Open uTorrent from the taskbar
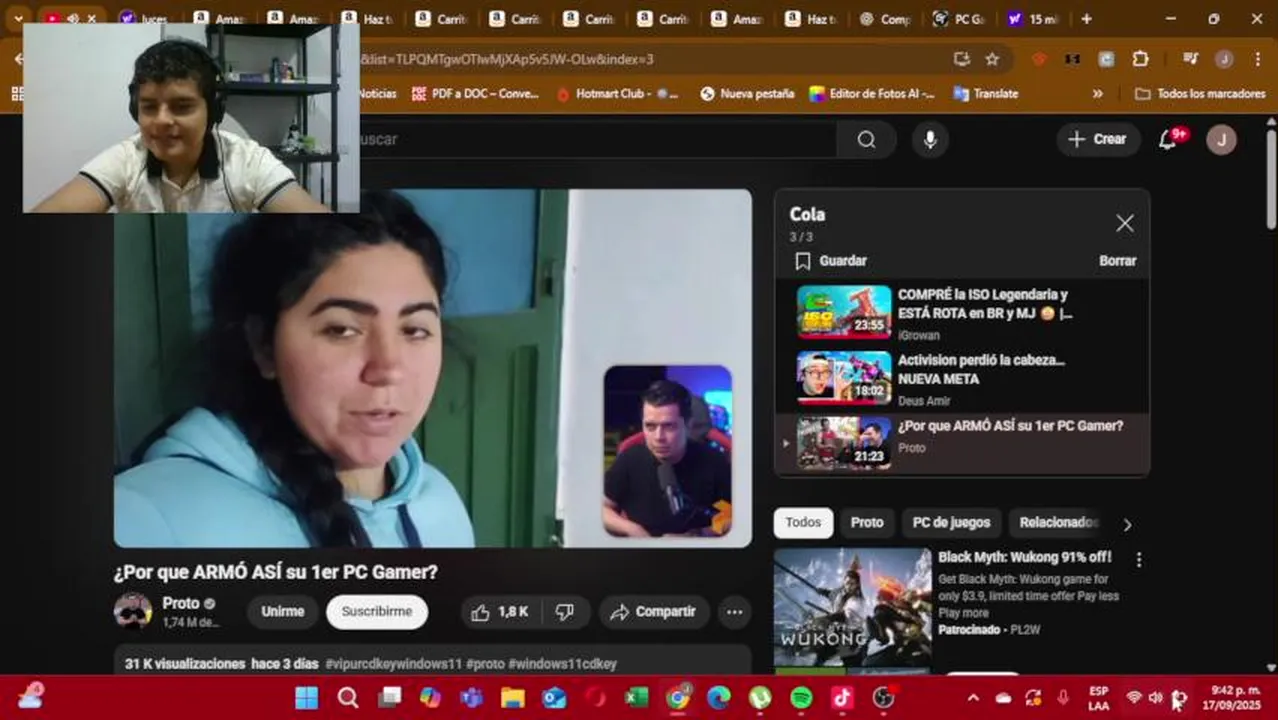 tap(760, 697)
